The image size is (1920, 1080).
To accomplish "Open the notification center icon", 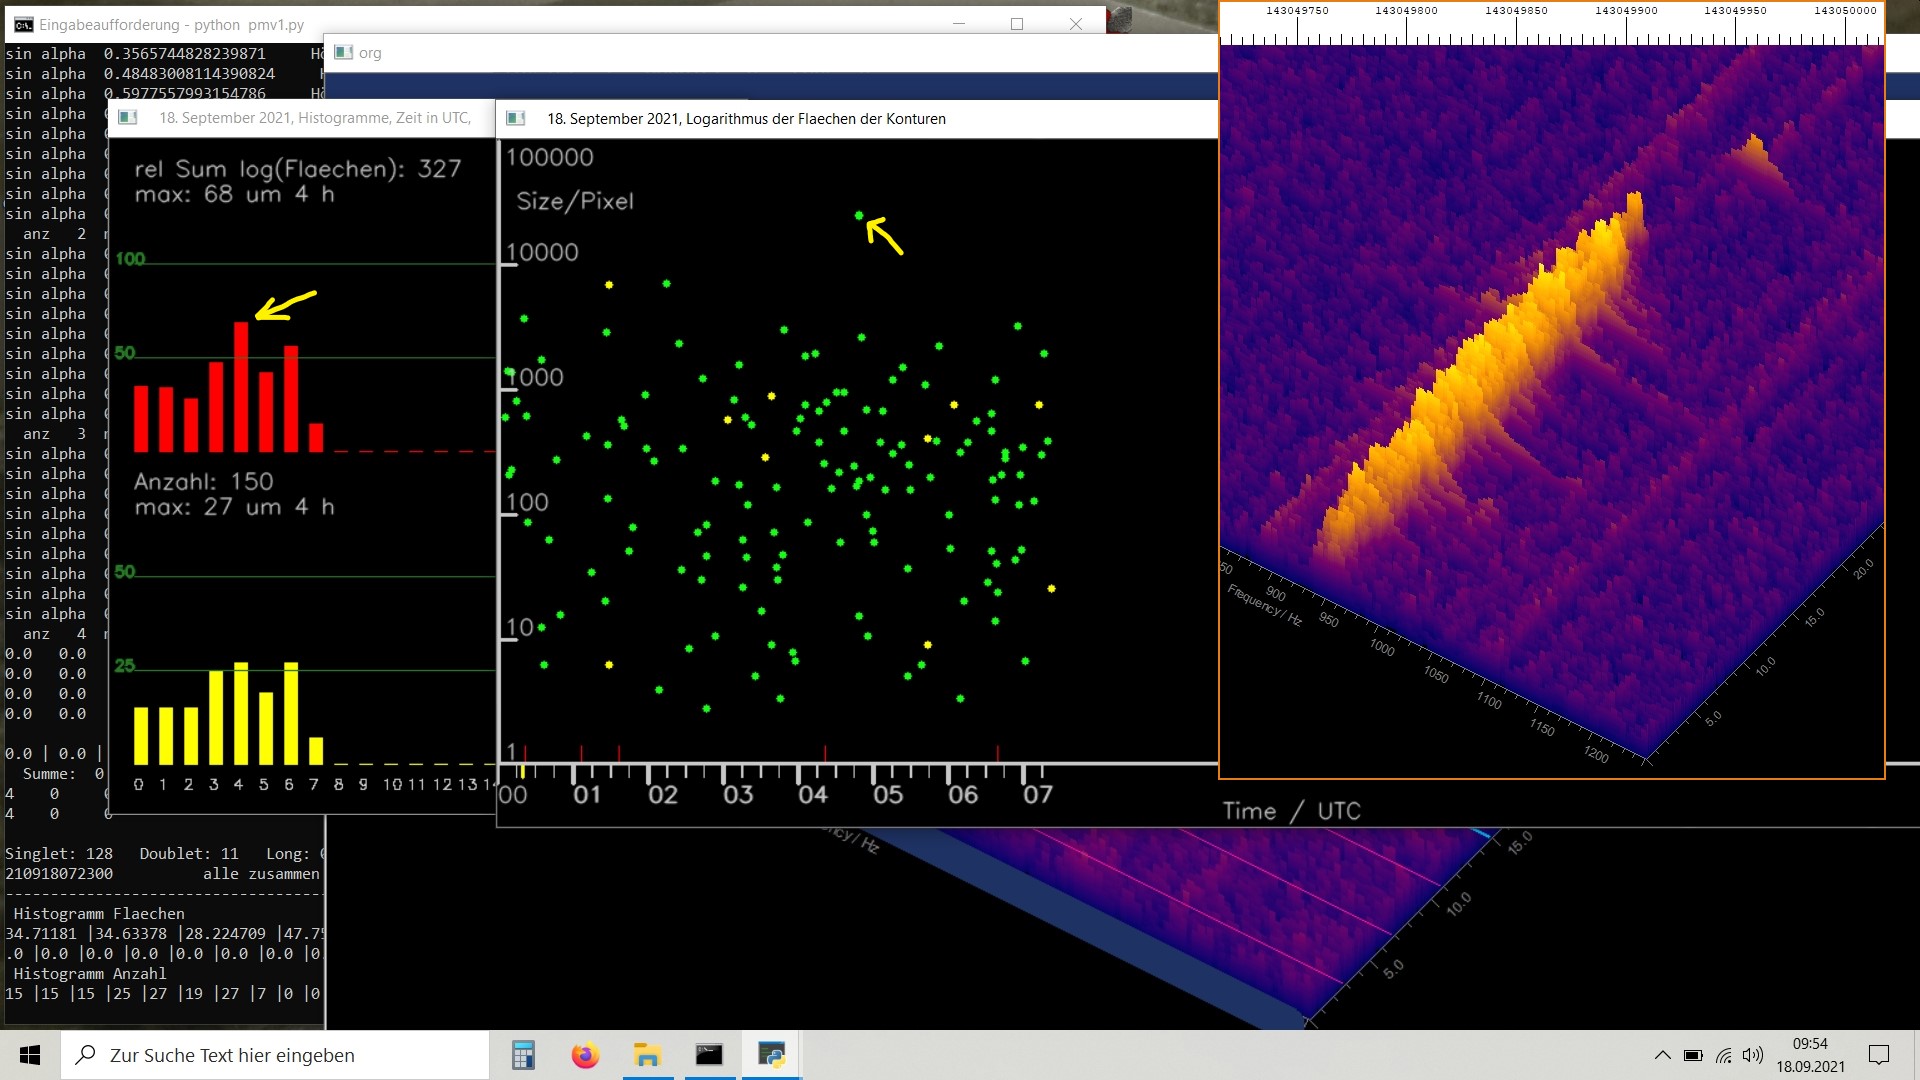I will [1879, 1055].
